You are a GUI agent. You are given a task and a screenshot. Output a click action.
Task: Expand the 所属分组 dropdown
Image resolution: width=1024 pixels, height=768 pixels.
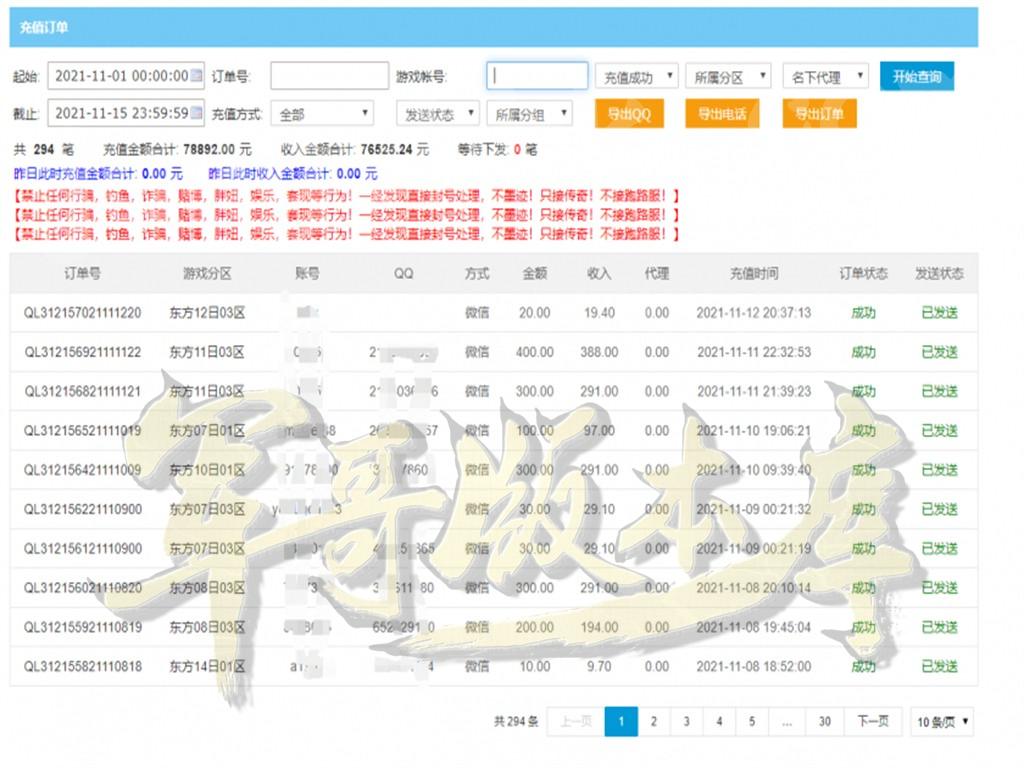(x=529, y=114)
